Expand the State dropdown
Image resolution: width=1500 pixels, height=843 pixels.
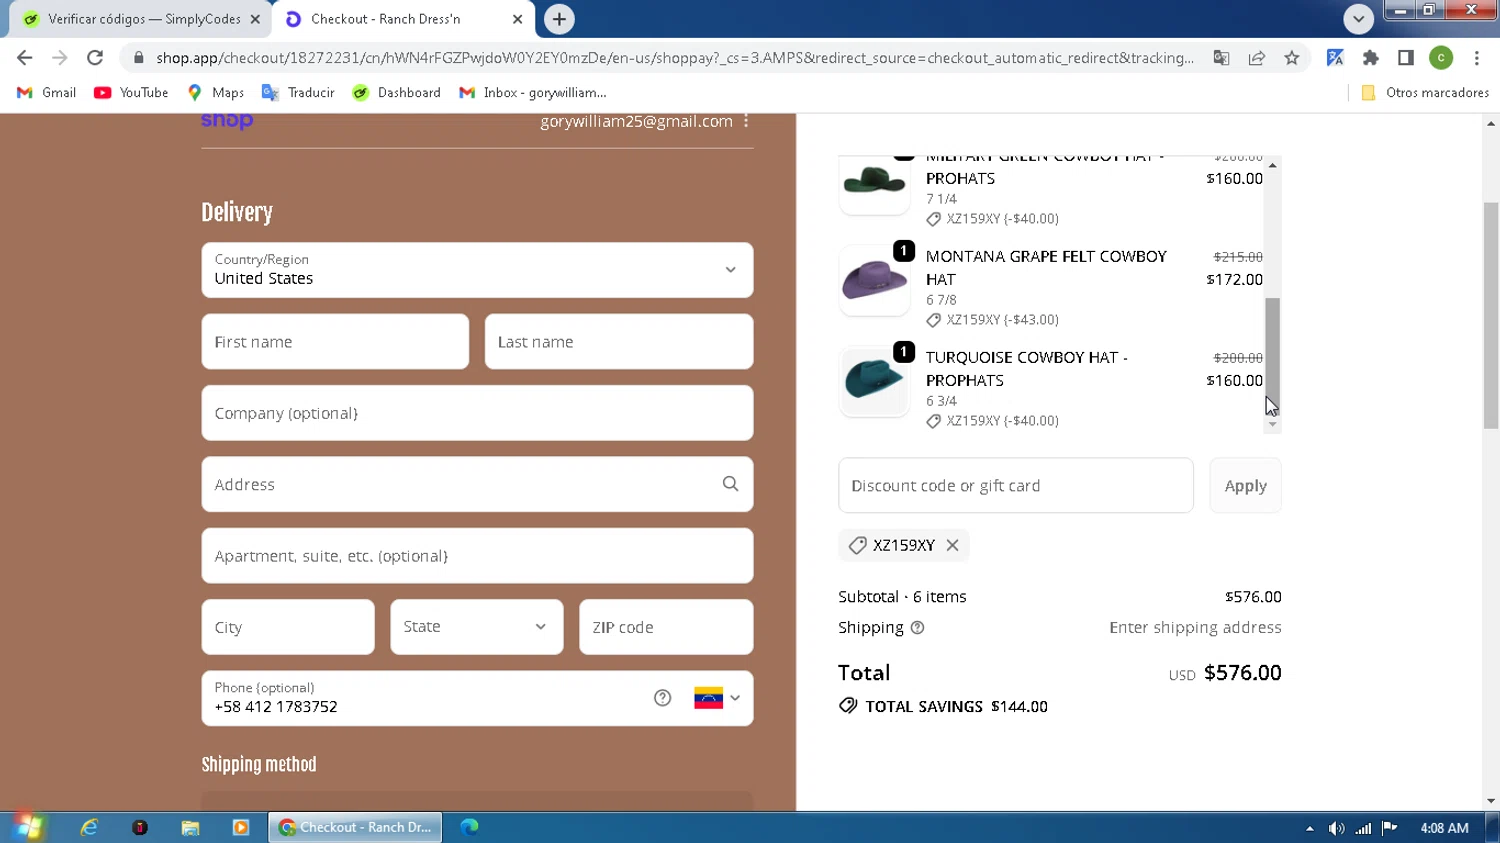pyautogui.click(x=477, y=627)
